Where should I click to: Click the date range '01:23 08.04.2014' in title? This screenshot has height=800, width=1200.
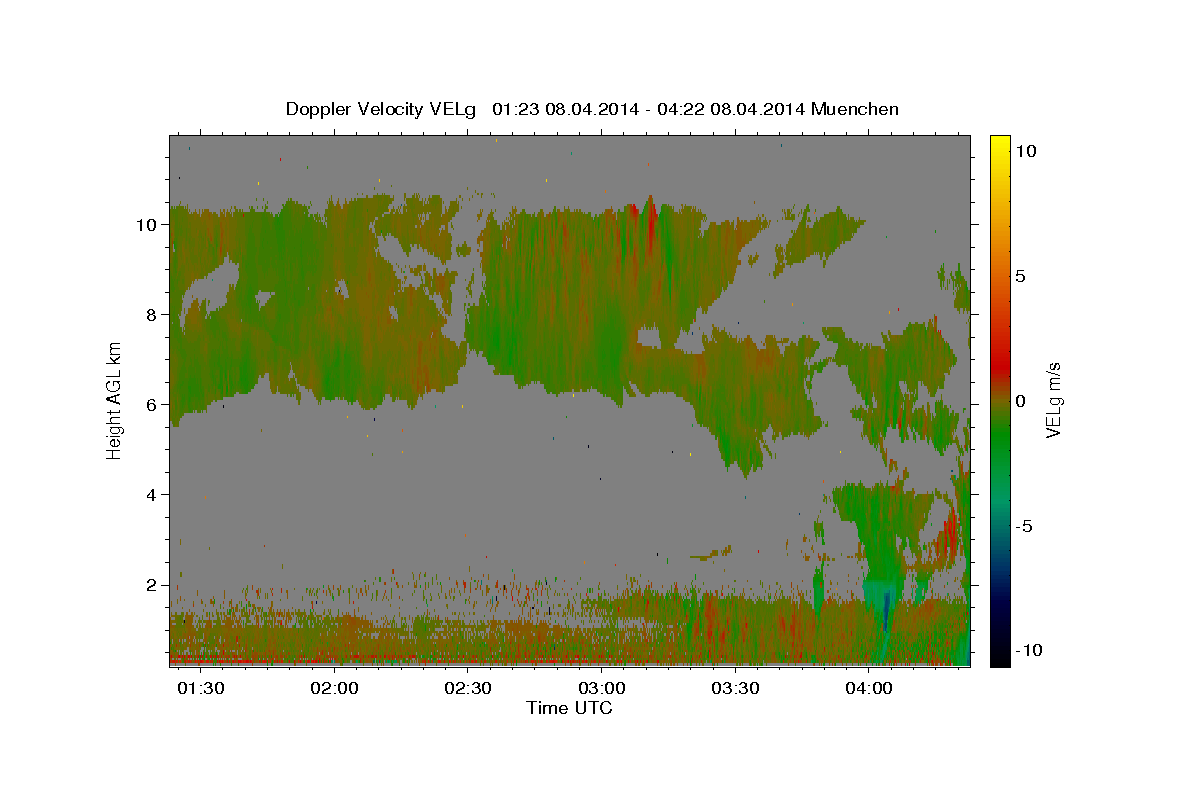[x=565, y=109]
